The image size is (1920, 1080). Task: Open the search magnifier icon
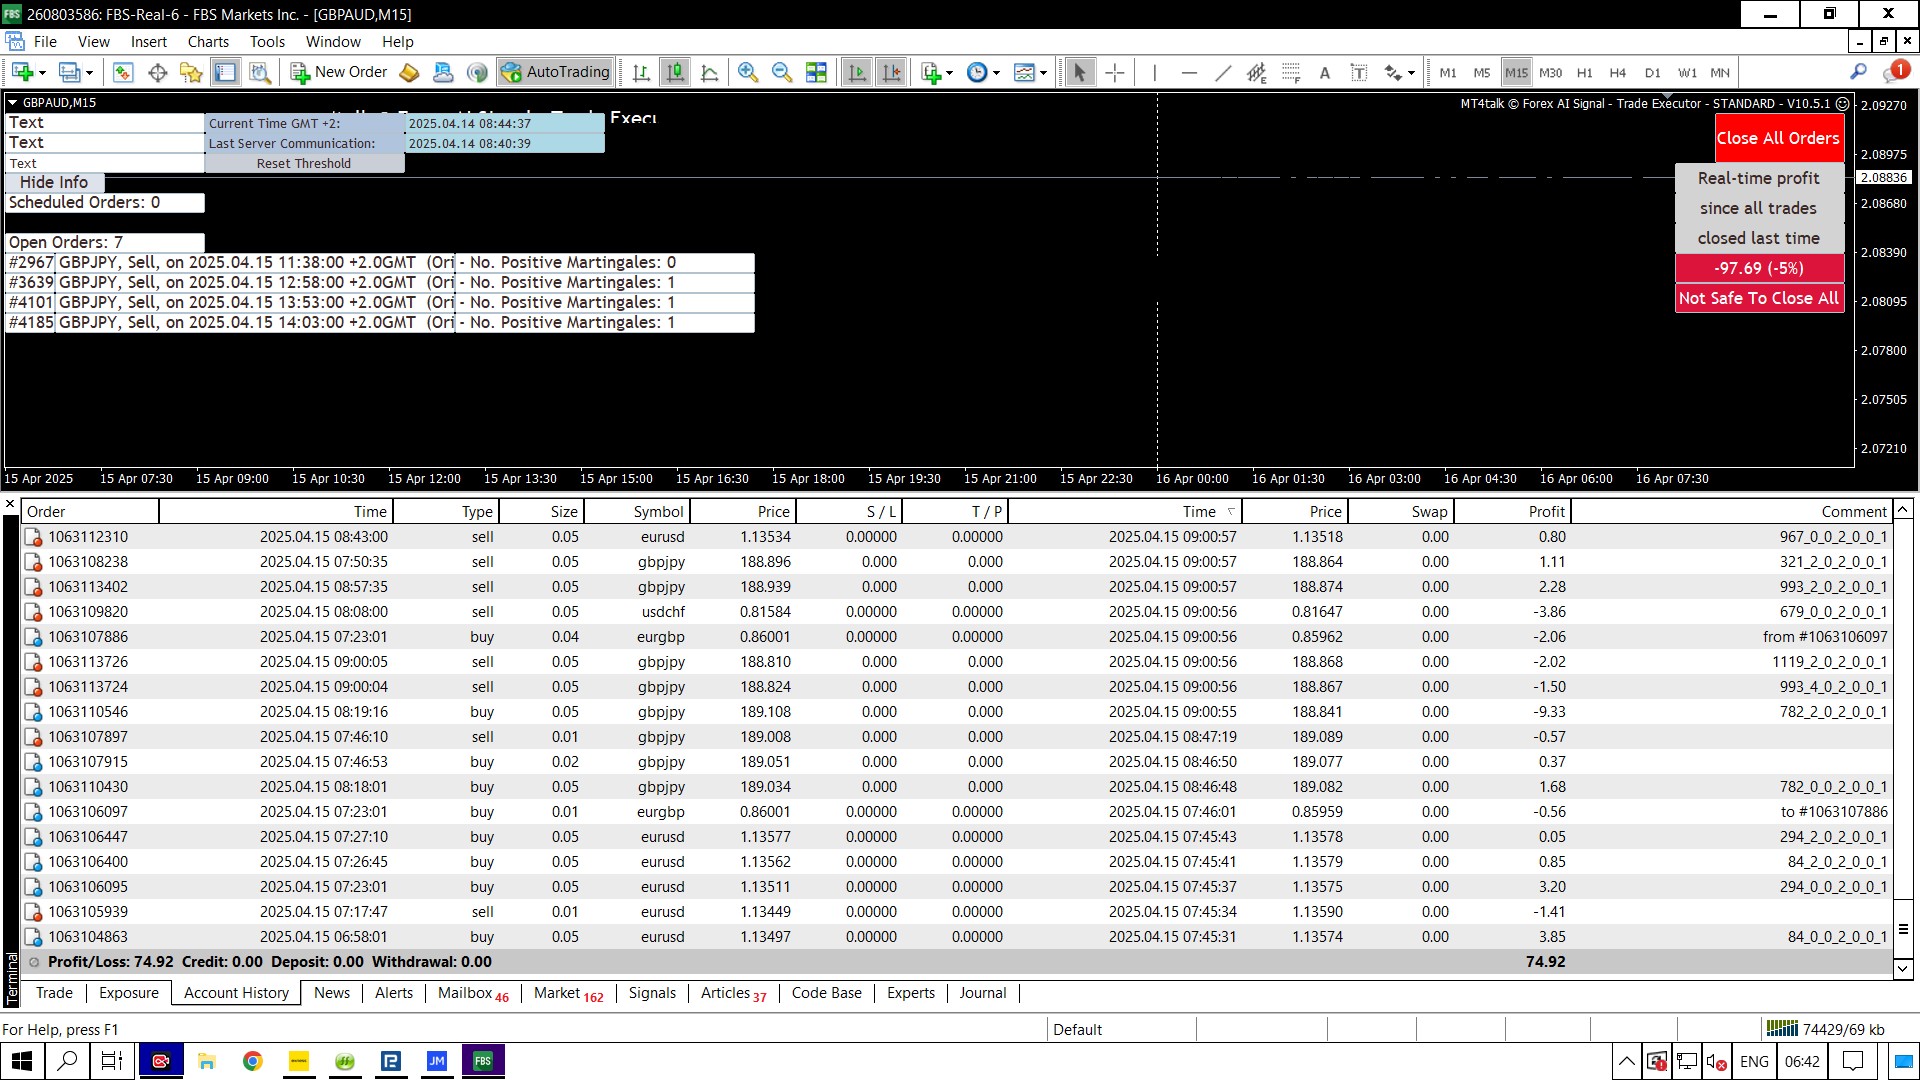(x=1858, y=72)
